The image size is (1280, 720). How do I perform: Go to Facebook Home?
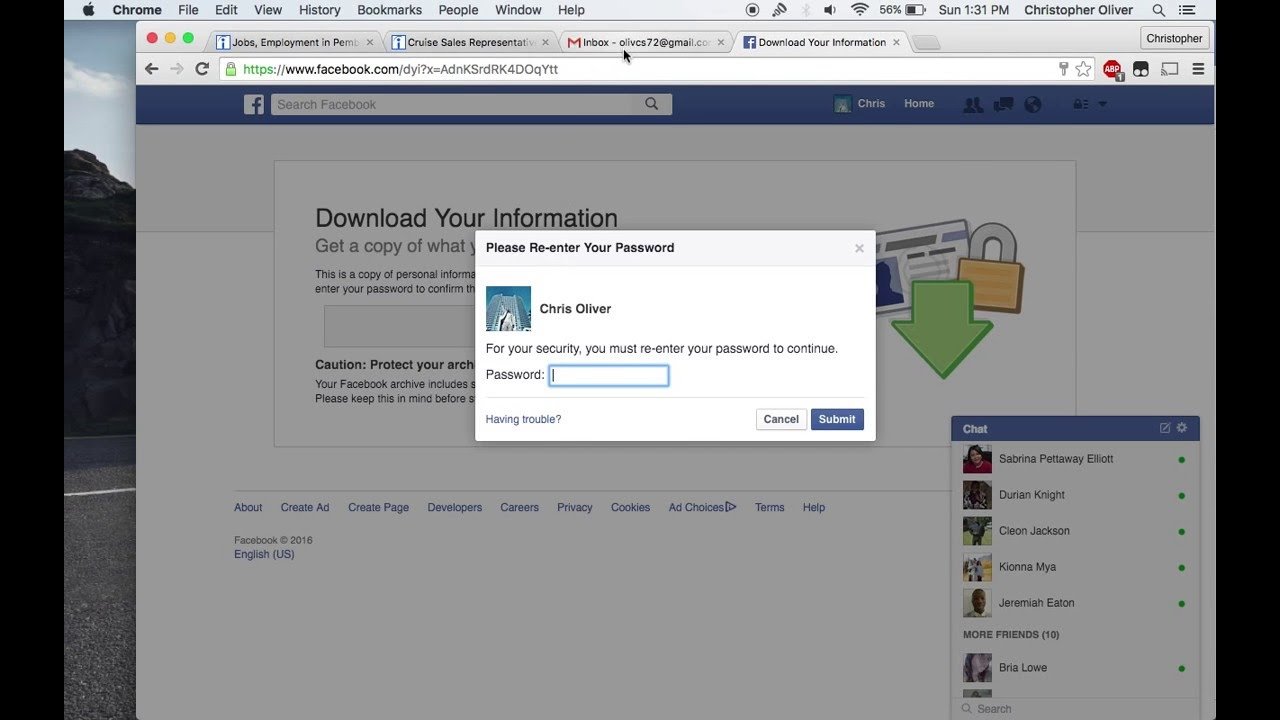pyautogui.click(x=919, y=104)
